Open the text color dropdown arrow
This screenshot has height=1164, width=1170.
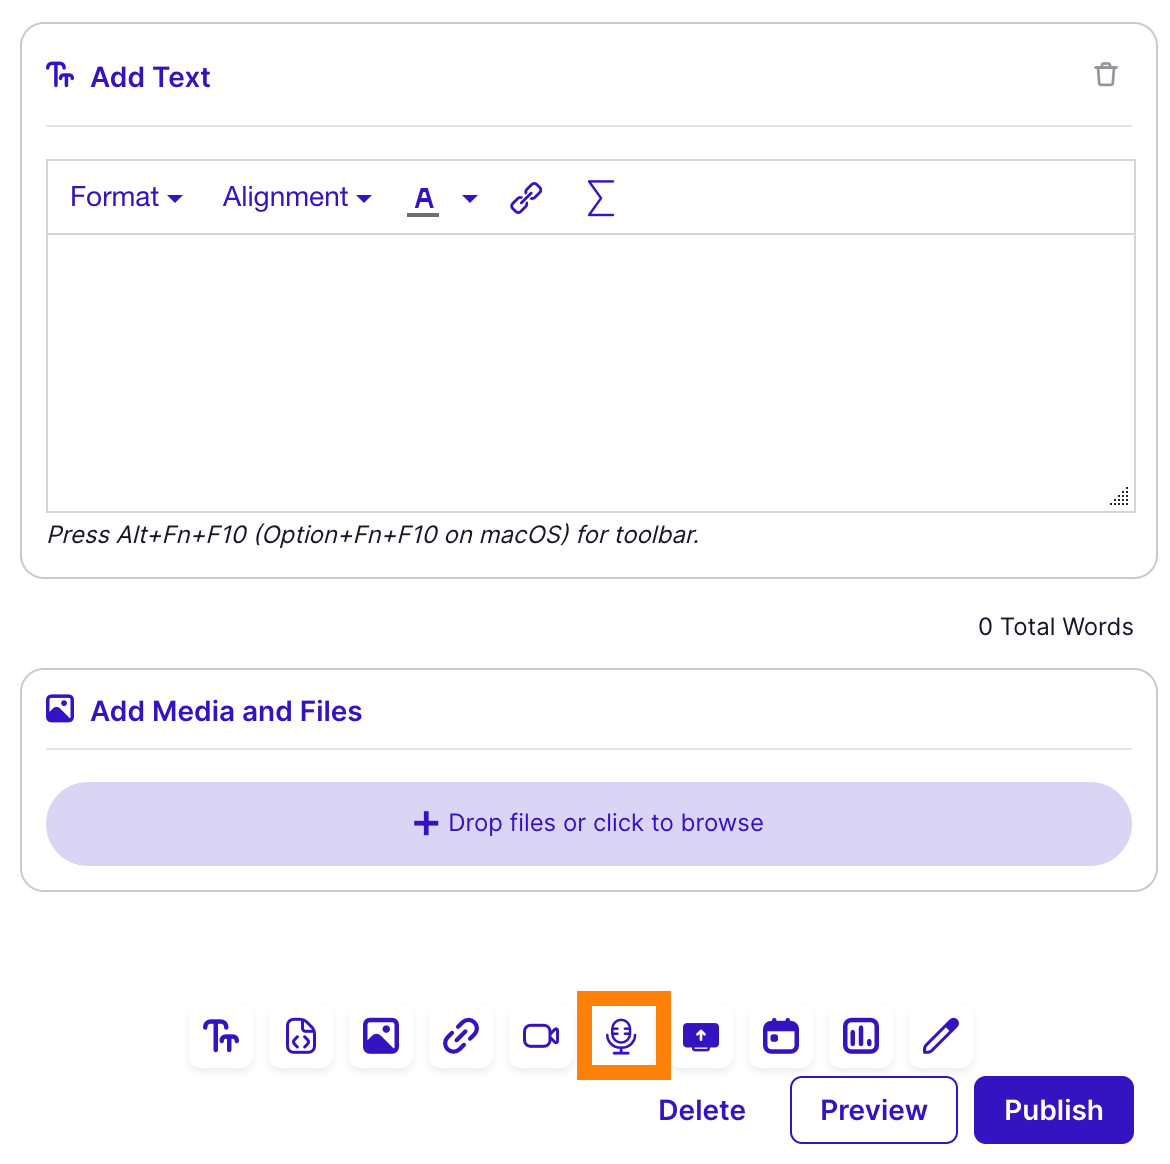[x=470, y=198]
